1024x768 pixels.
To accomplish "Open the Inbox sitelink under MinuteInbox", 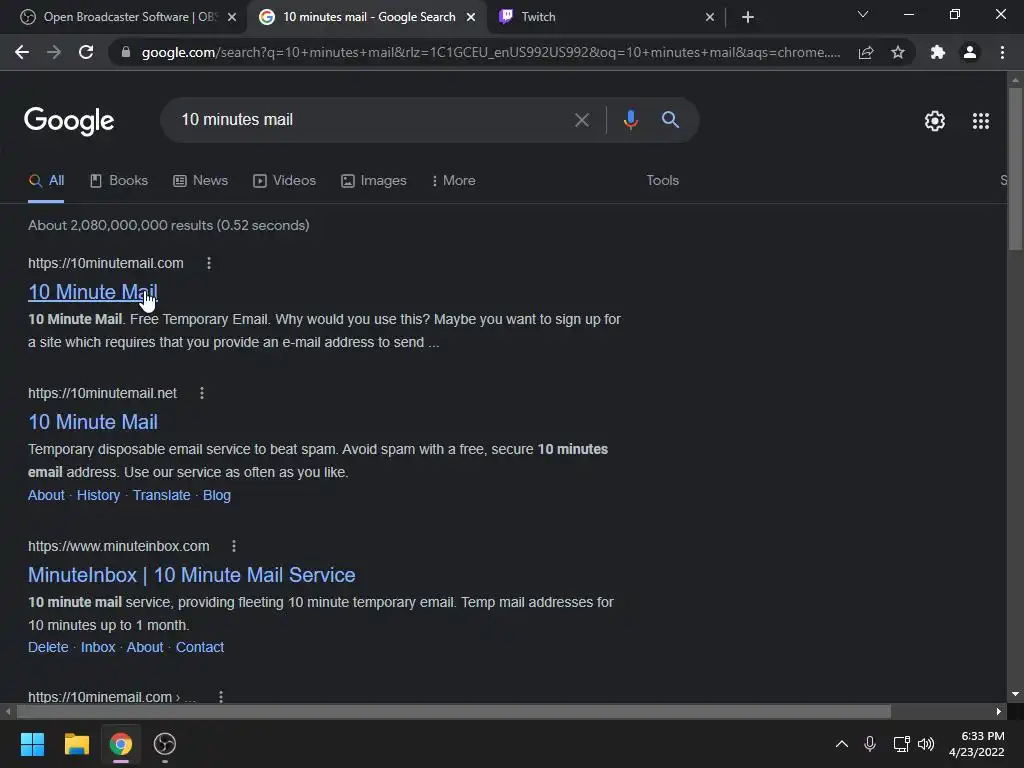I will [x=98, y=647].
